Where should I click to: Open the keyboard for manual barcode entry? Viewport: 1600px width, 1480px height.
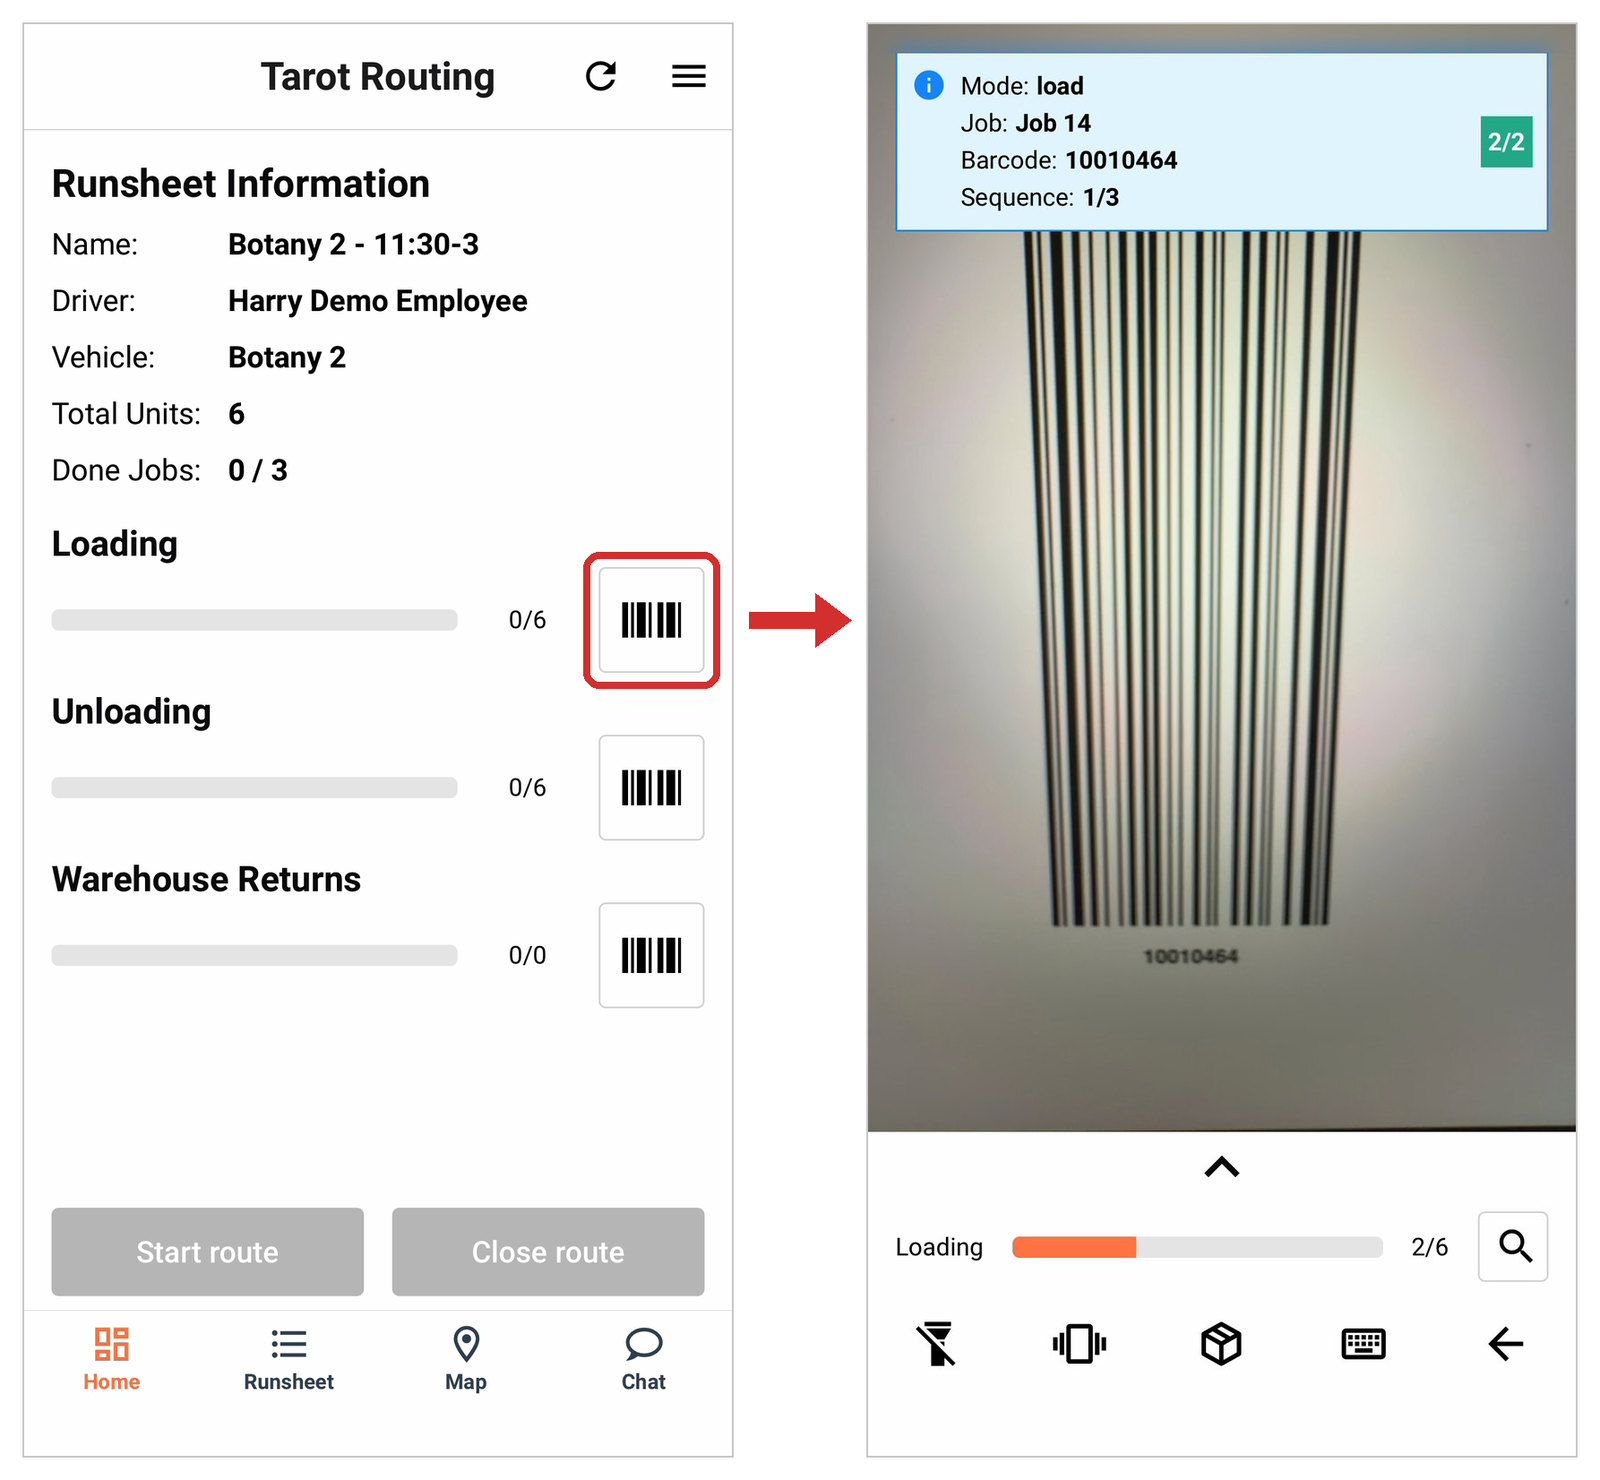click(1363, 1344)
